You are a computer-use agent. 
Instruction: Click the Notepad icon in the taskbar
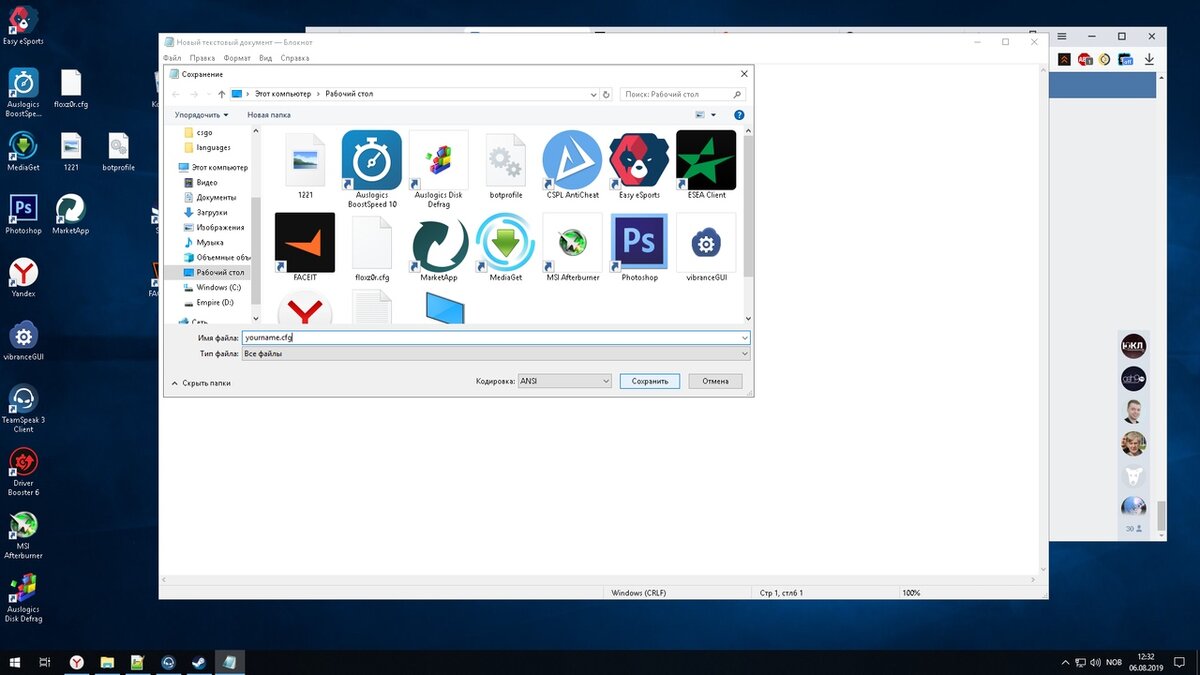[231, 662]
